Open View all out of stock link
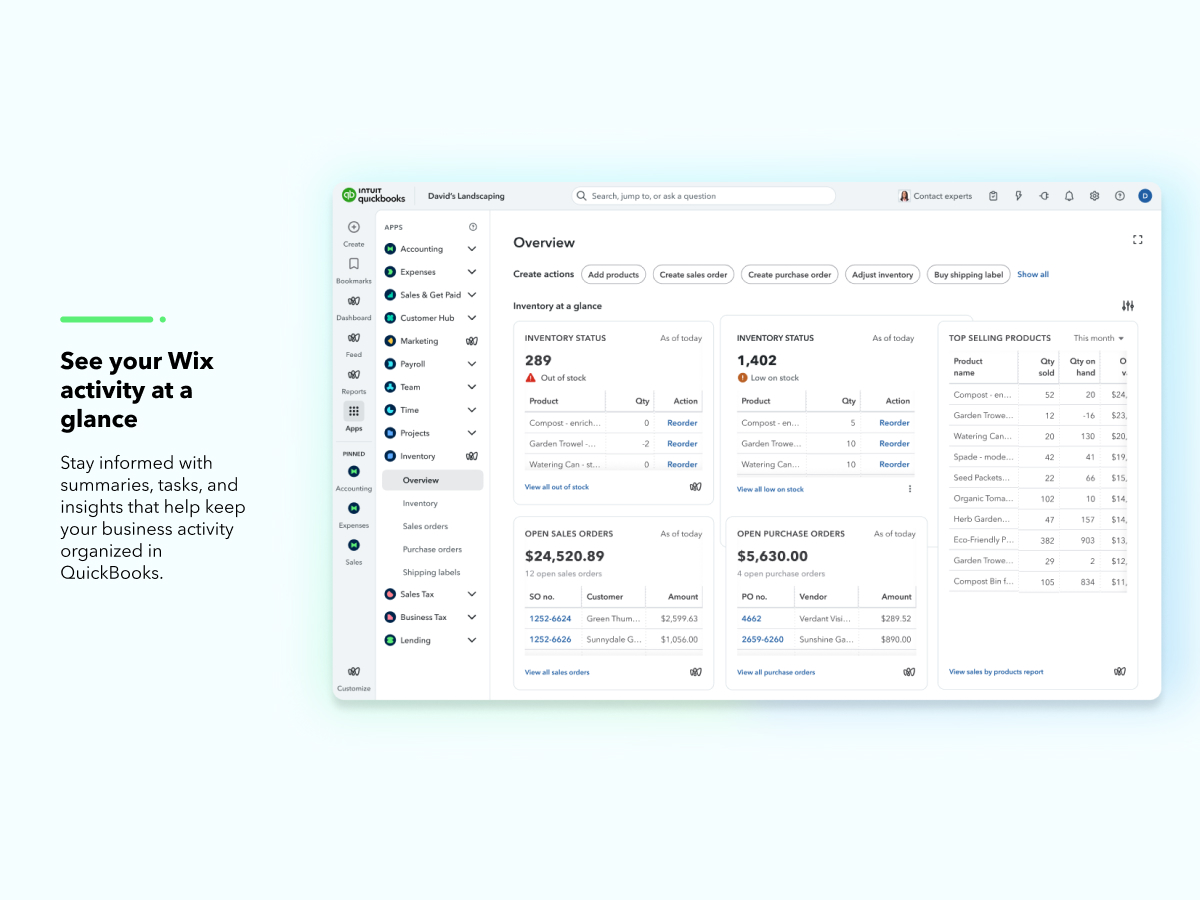 (557, 487)
